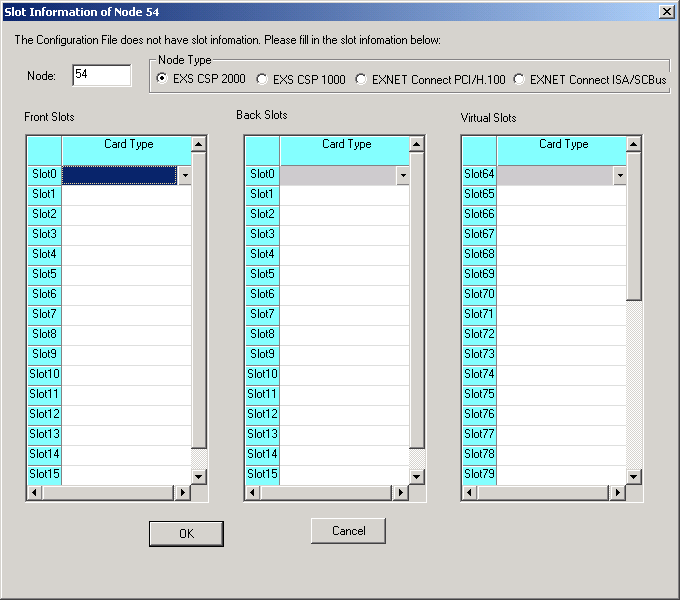Click scroll left arrow under Front Slots
This screenshot has width=680, height=600.
pos(35,493)
